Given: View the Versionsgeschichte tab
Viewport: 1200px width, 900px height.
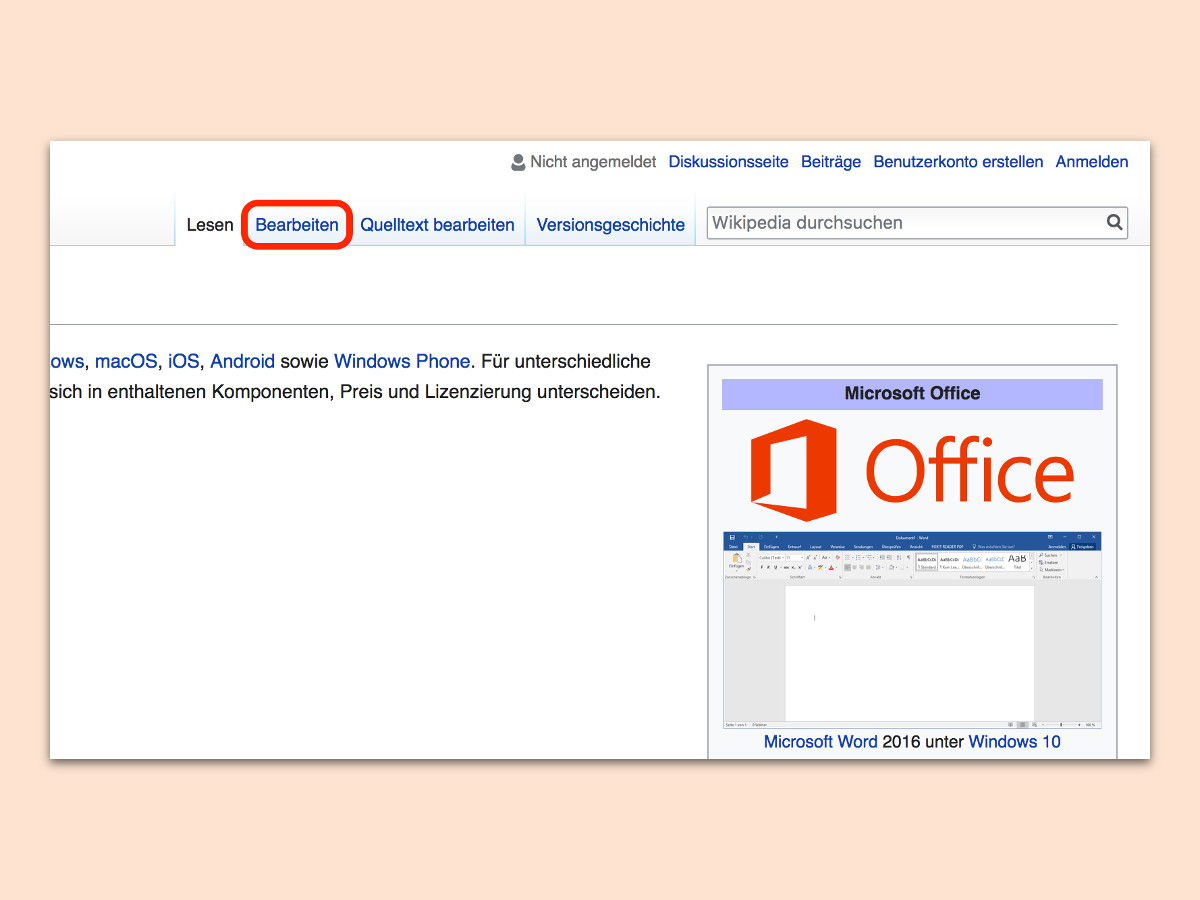Looking at the screenshot, I should point(611,225).
